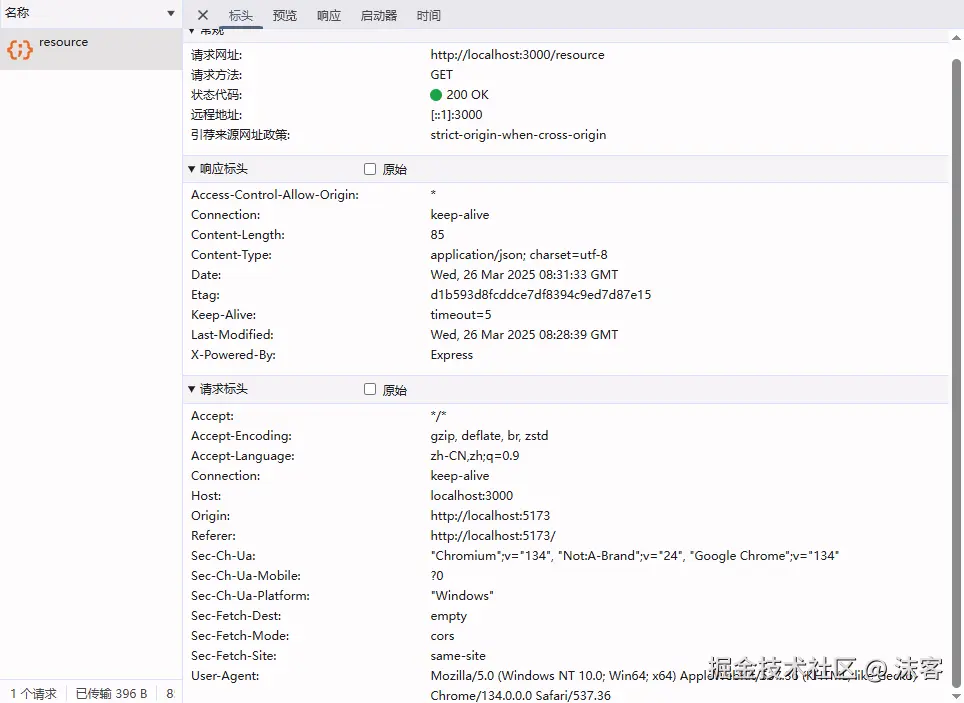Click the 1 个请求 status bar entry
Image resolution: width=964 pixels, height=703 pixels.
[x=33, y=694]
